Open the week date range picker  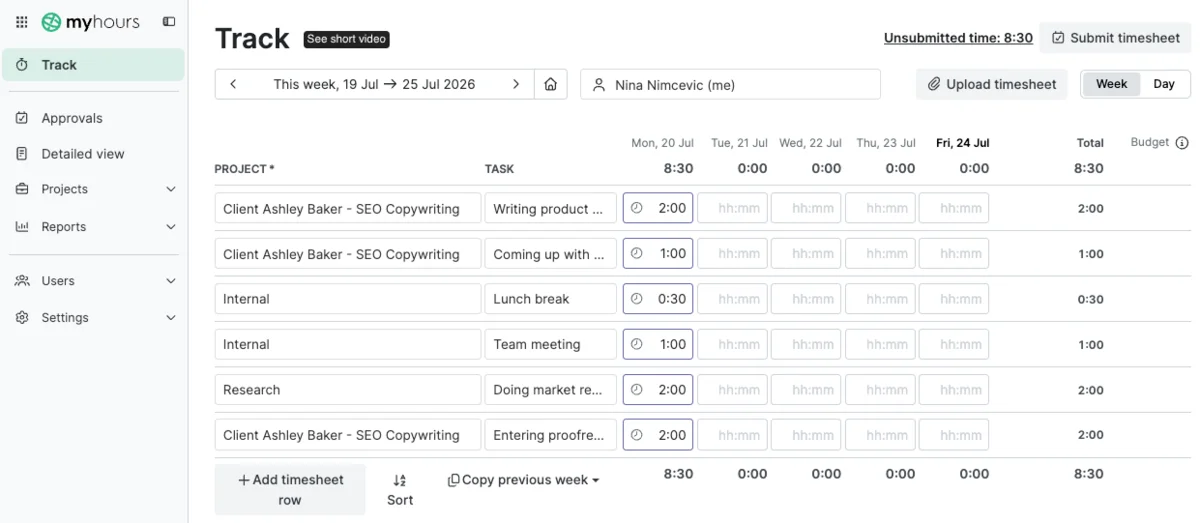click(375, 85)
